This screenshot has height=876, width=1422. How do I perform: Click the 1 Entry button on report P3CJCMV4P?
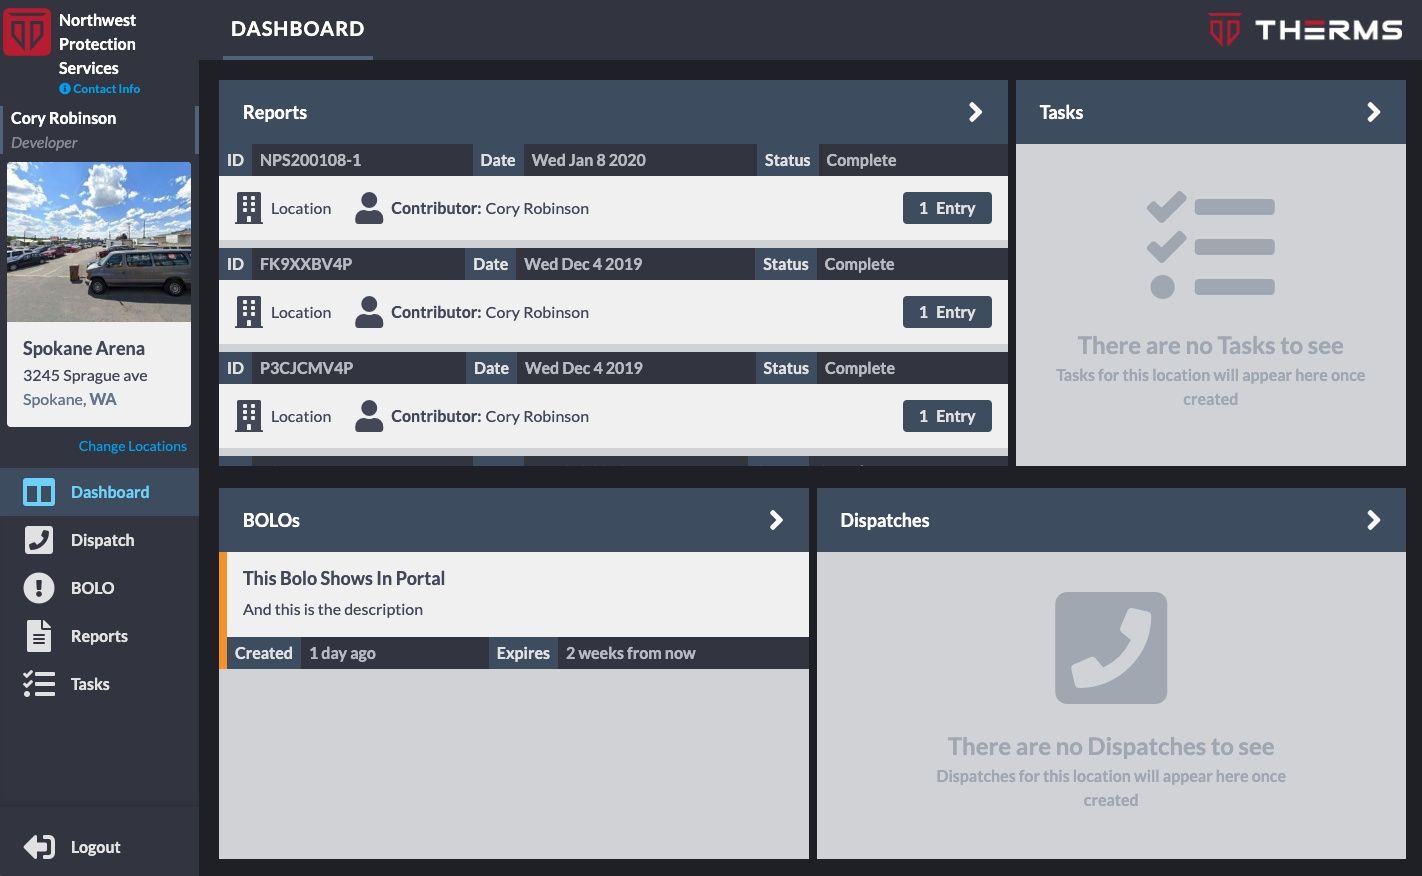pos(946,415)
